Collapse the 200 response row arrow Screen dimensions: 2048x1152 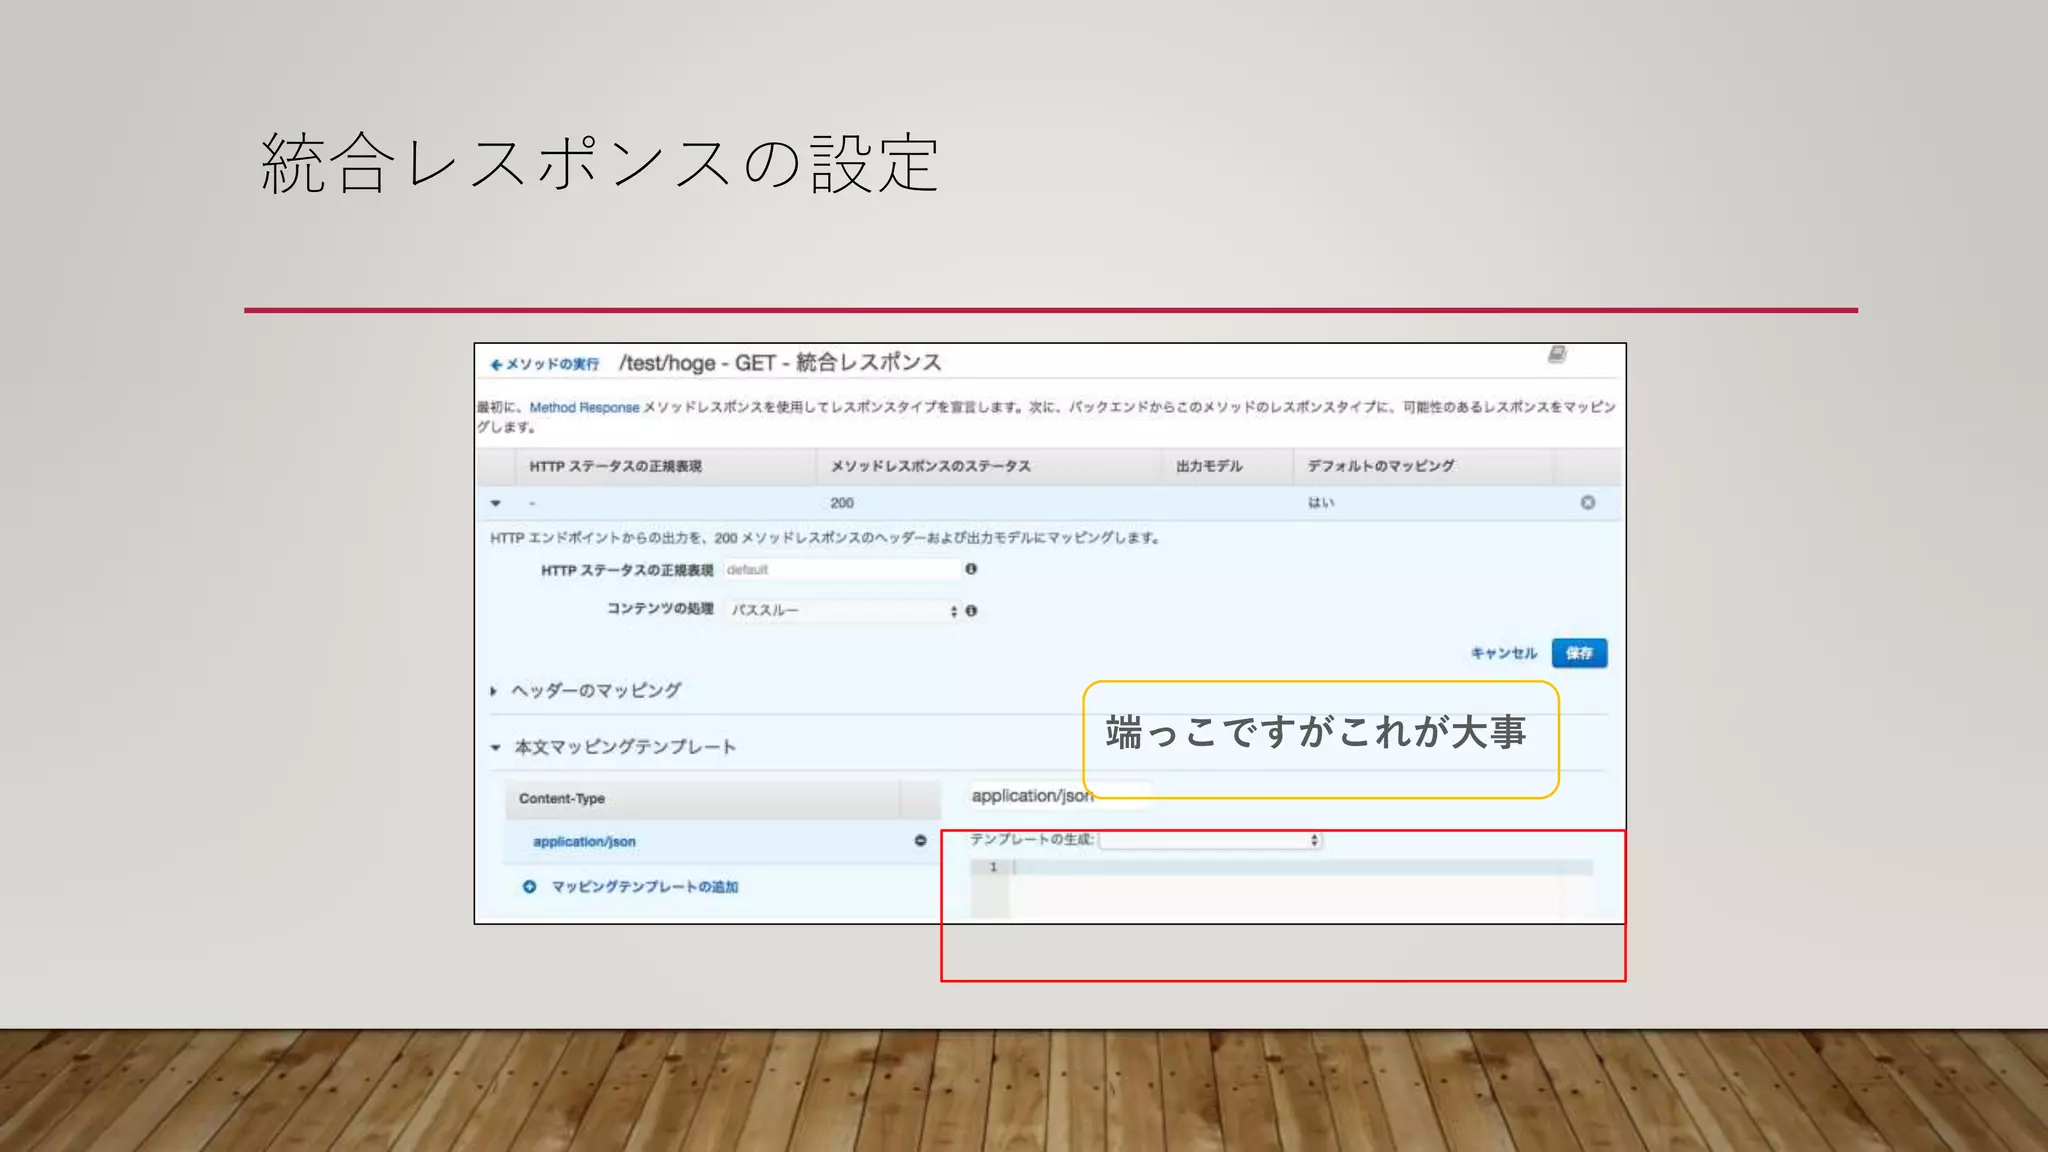[495, 503]
